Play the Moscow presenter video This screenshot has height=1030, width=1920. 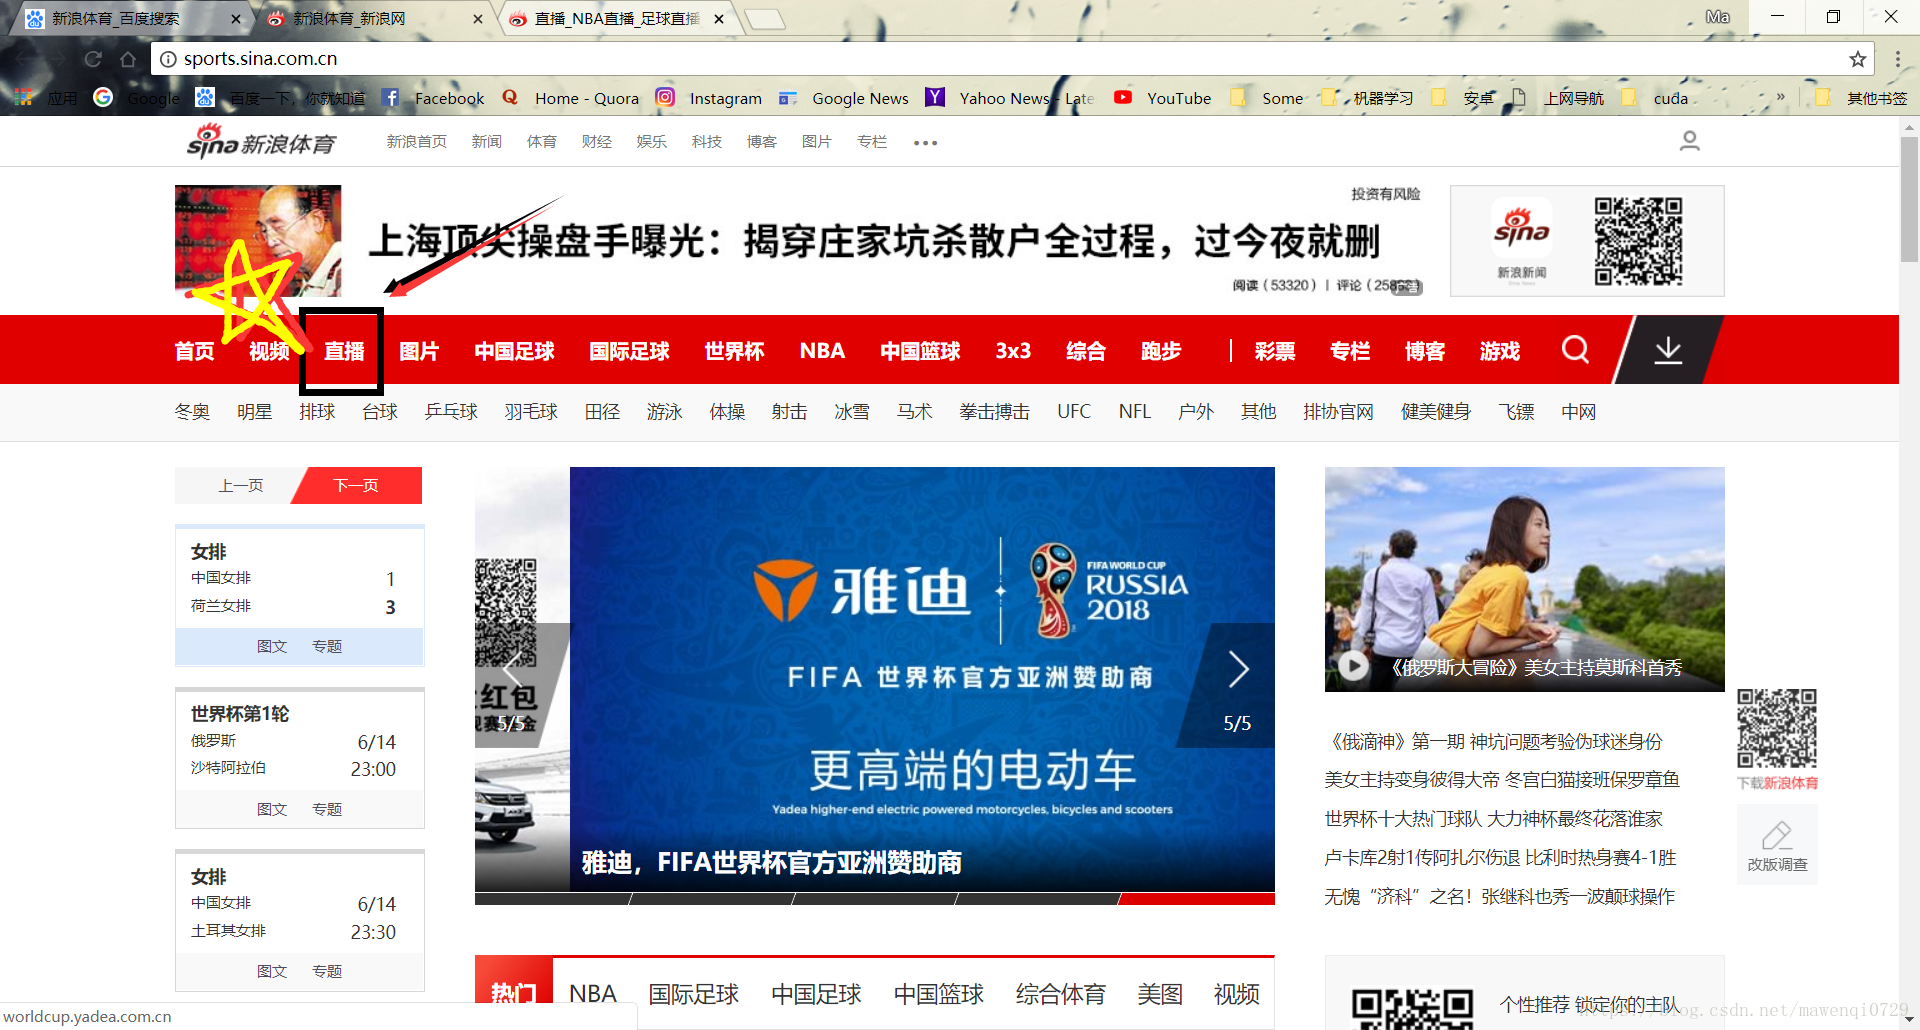pyautogui.click(x=1353, y=666)
